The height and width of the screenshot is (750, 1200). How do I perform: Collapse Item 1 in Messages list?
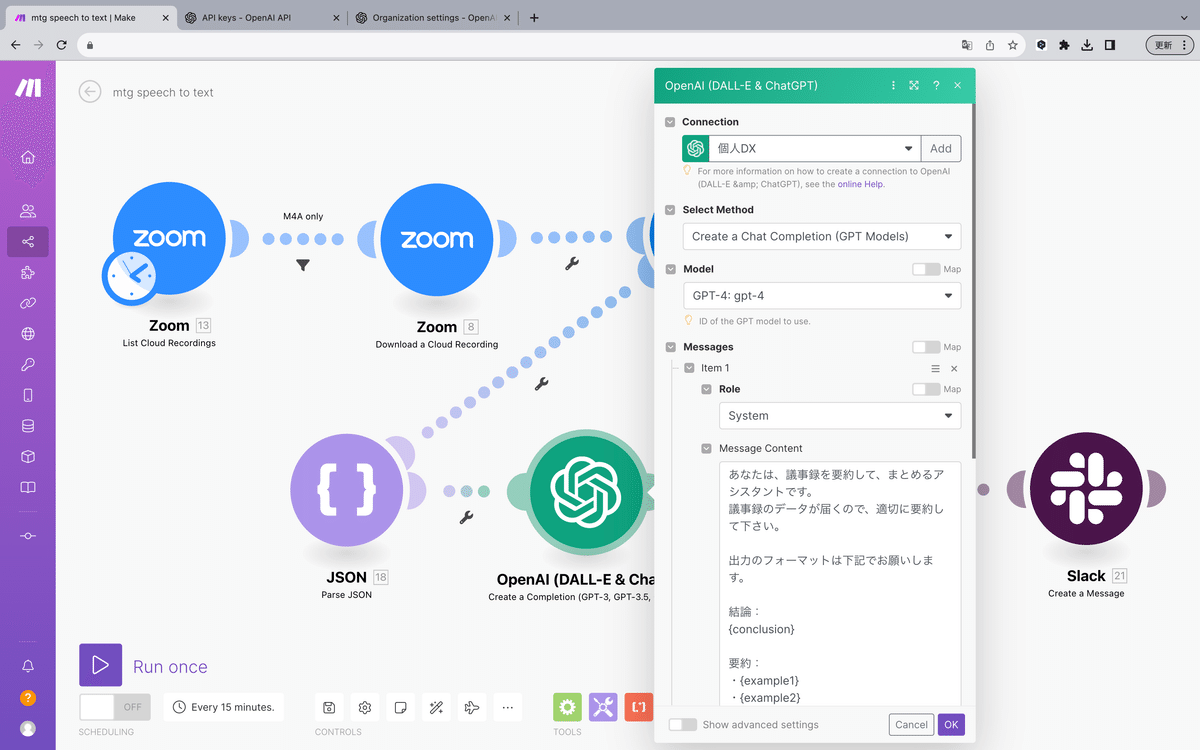point(689,368)
